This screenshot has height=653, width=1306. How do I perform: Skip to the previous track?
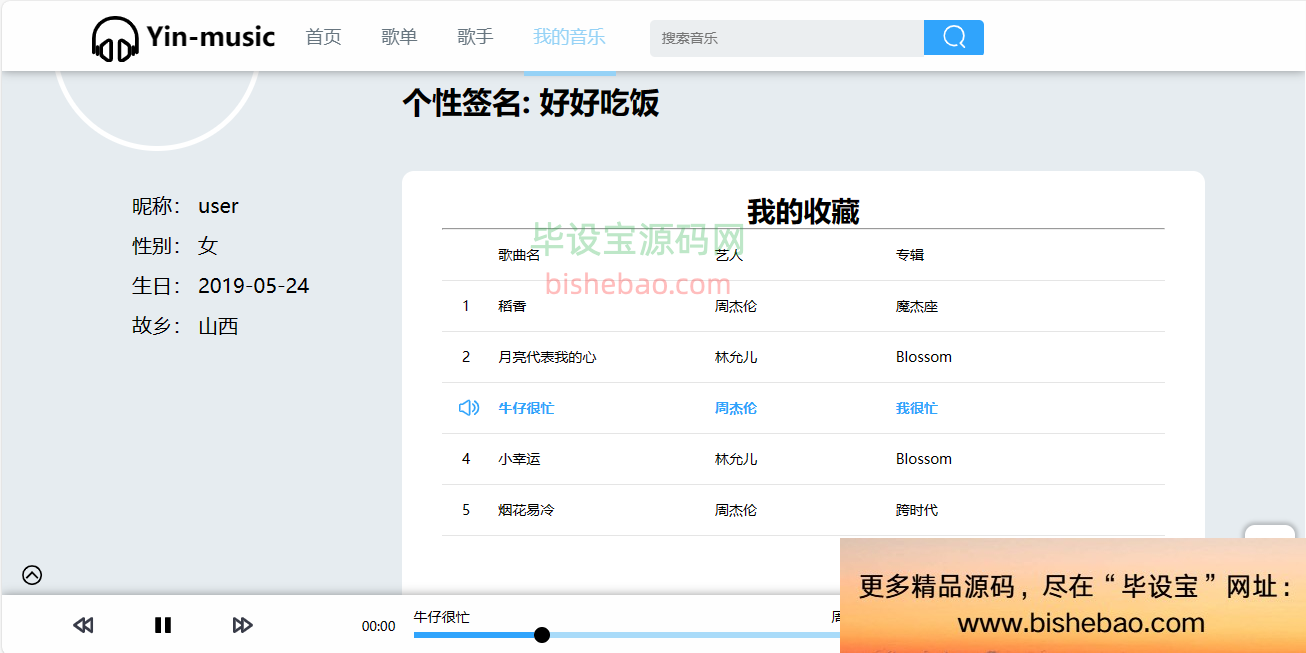[83, 625]
